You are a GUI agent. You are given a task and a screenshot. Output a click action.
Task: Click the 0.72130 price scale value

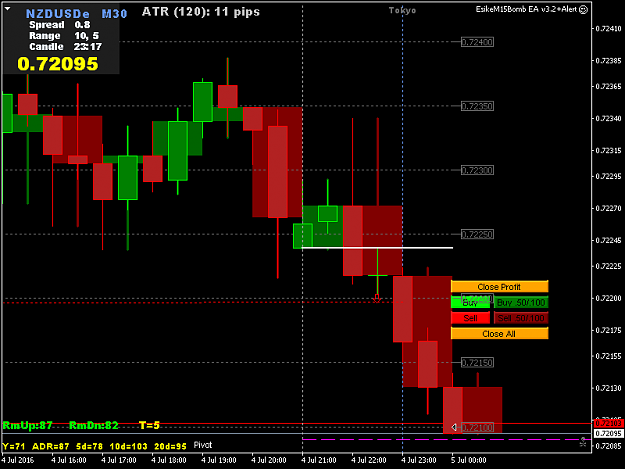[x=608, y=388]
